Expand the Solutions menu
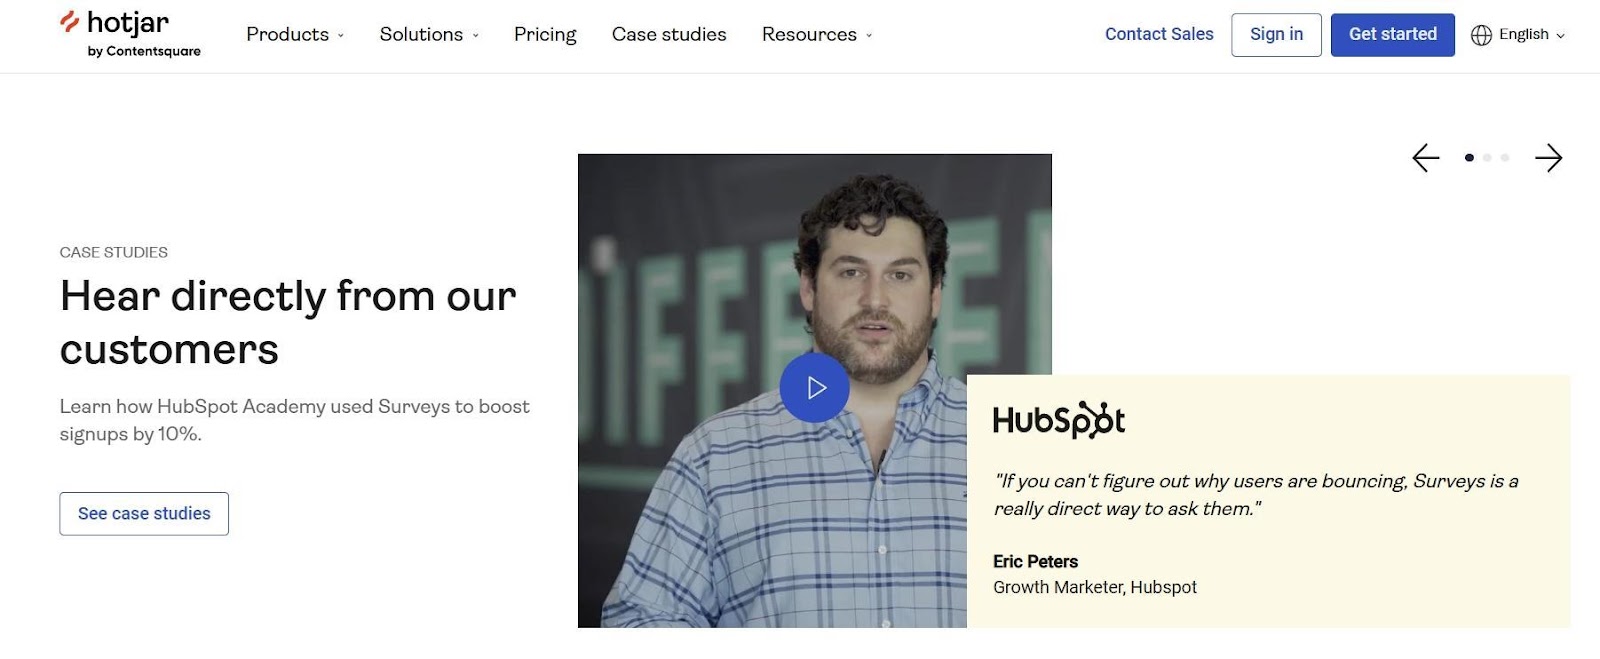The image size is (1600, 659). pyautogui.click(x=429, y=35)
